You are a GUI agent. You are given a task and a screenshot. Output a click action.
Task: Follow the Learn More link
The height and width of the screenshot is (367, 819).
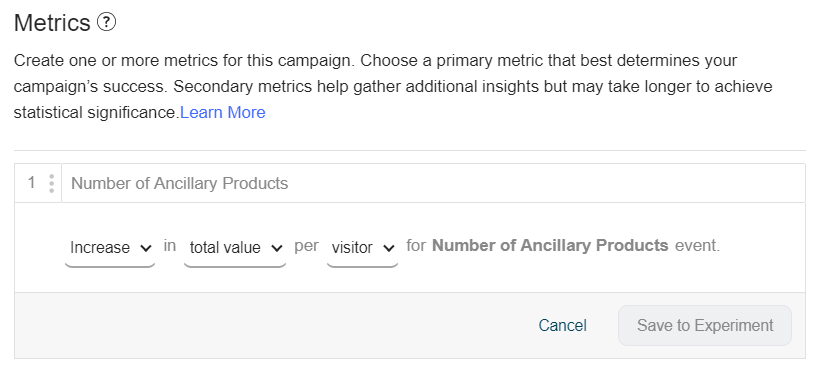(223, 112)
